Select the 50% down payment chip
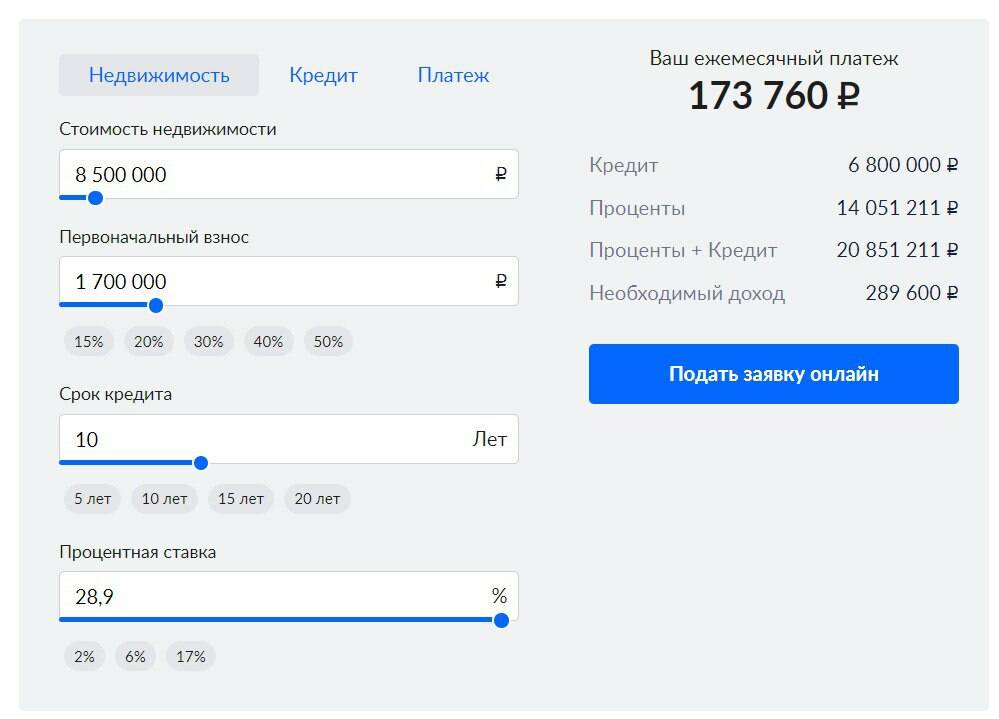The height and width of the screenshot is (719, 999). 328,341
